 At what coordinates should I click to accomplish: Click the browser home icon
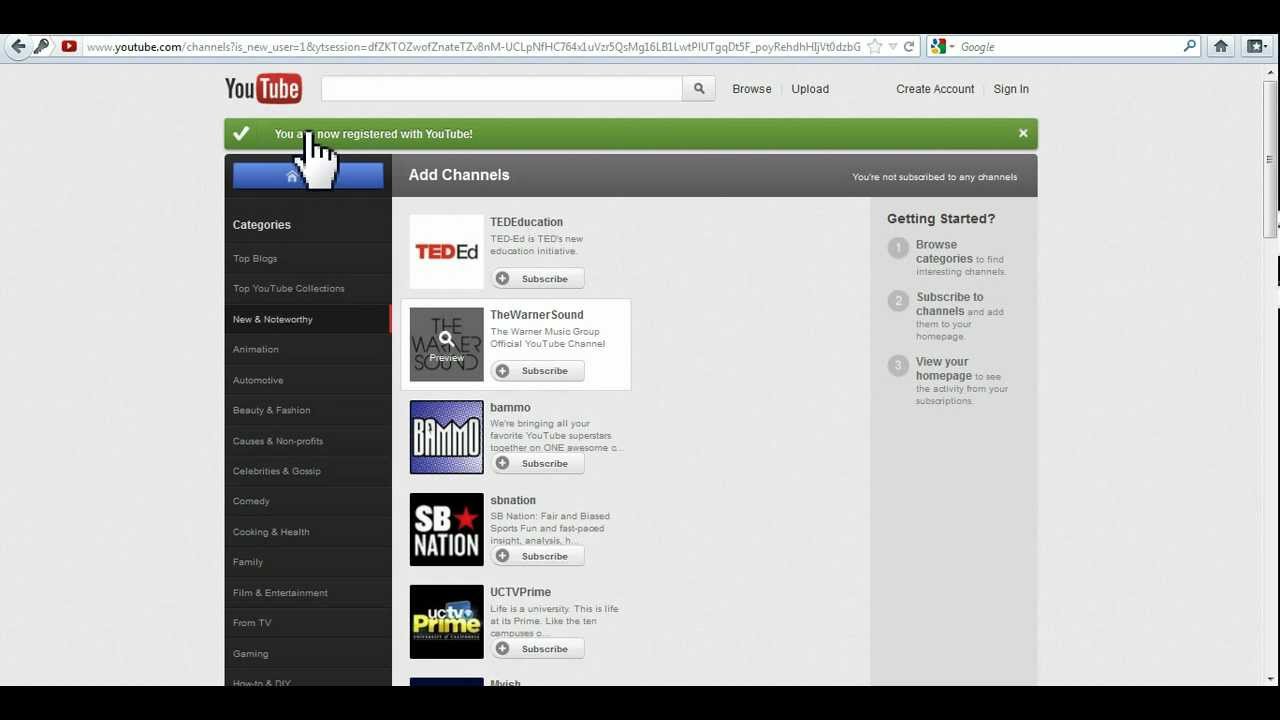click(1221, 46)
